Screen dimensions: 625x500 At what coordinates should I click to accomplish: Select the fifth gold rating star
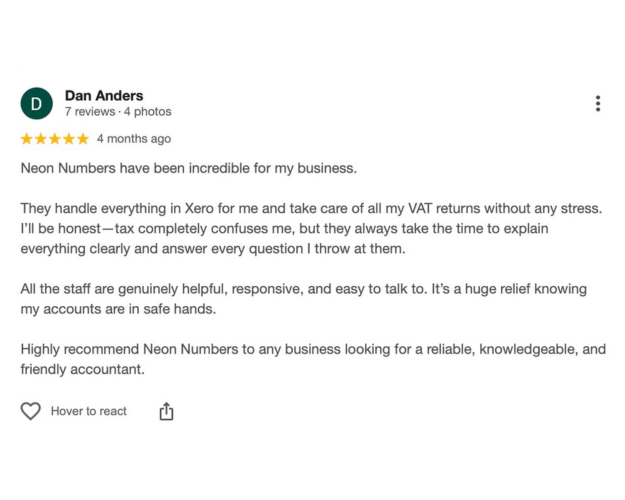(83, 139)
